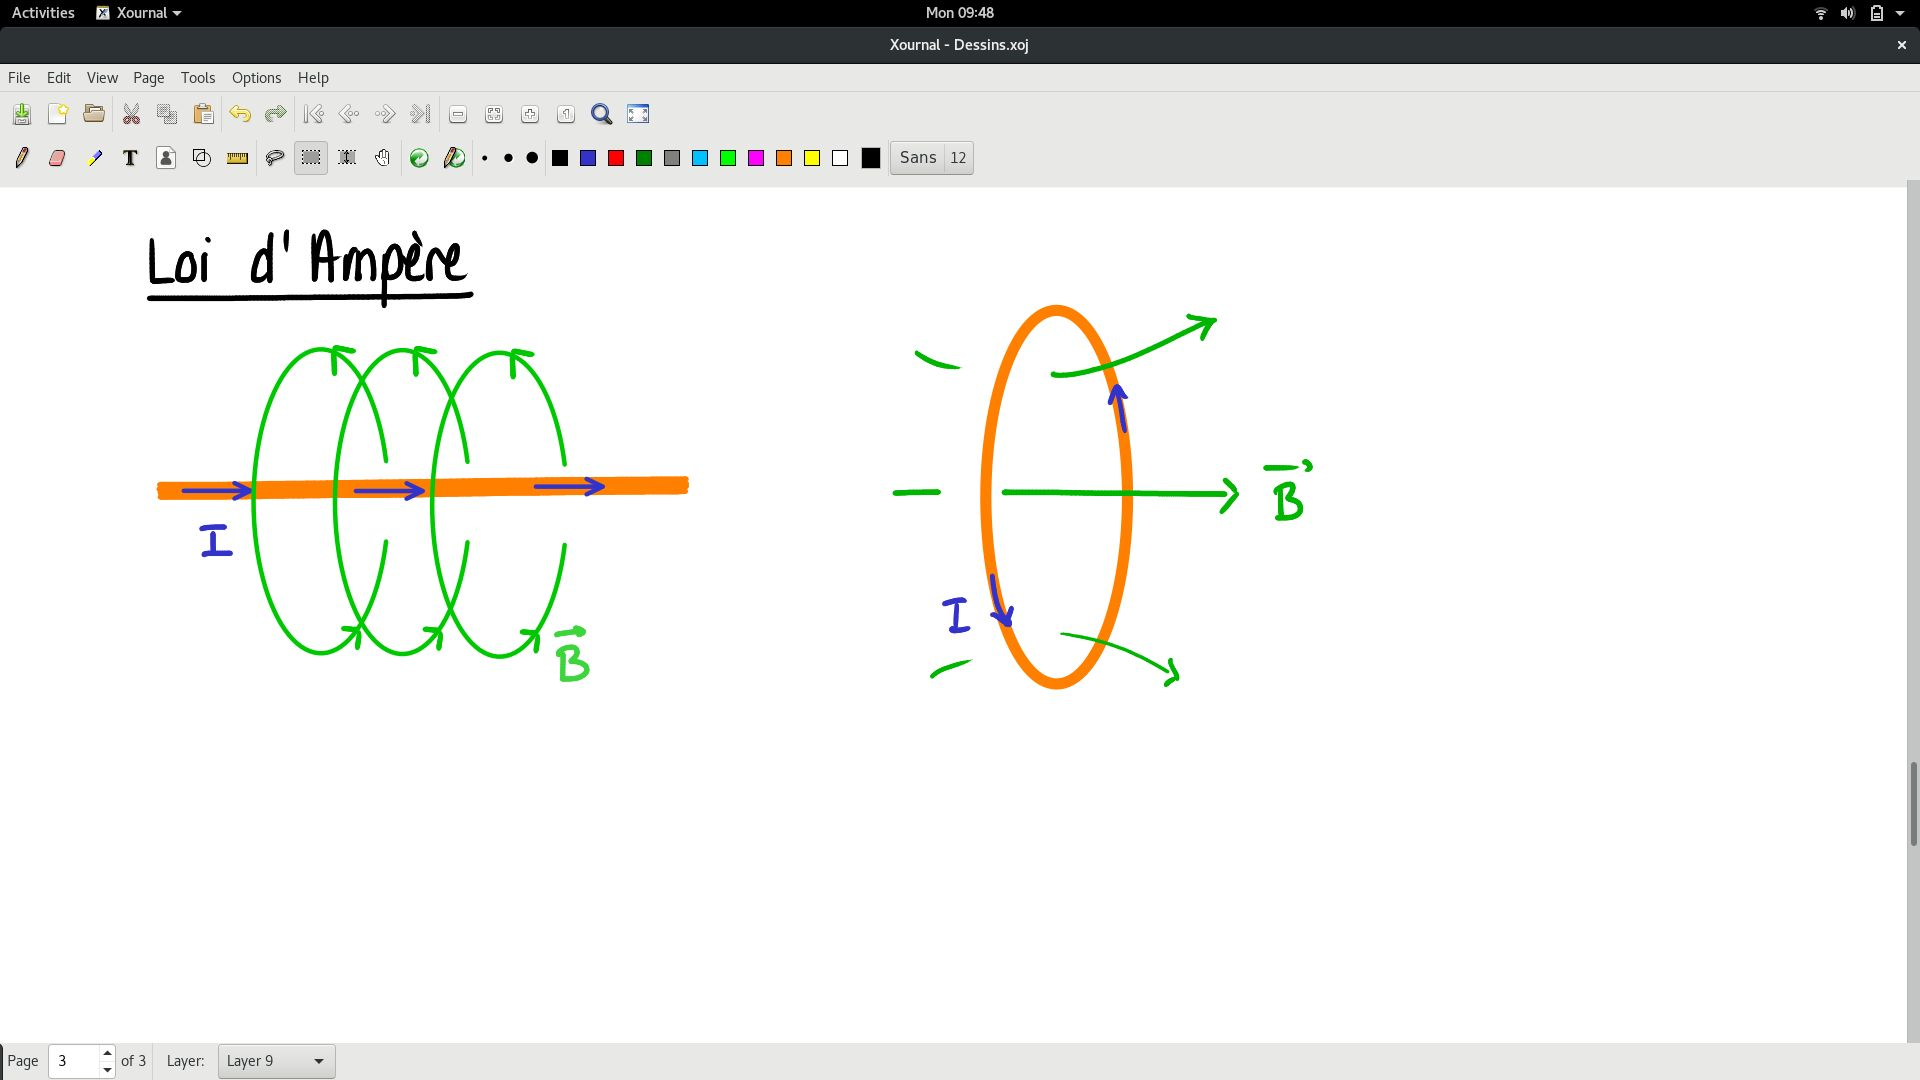Click the Activities button
Screen dimensions: 1920x1080
[x=43, y=13]
